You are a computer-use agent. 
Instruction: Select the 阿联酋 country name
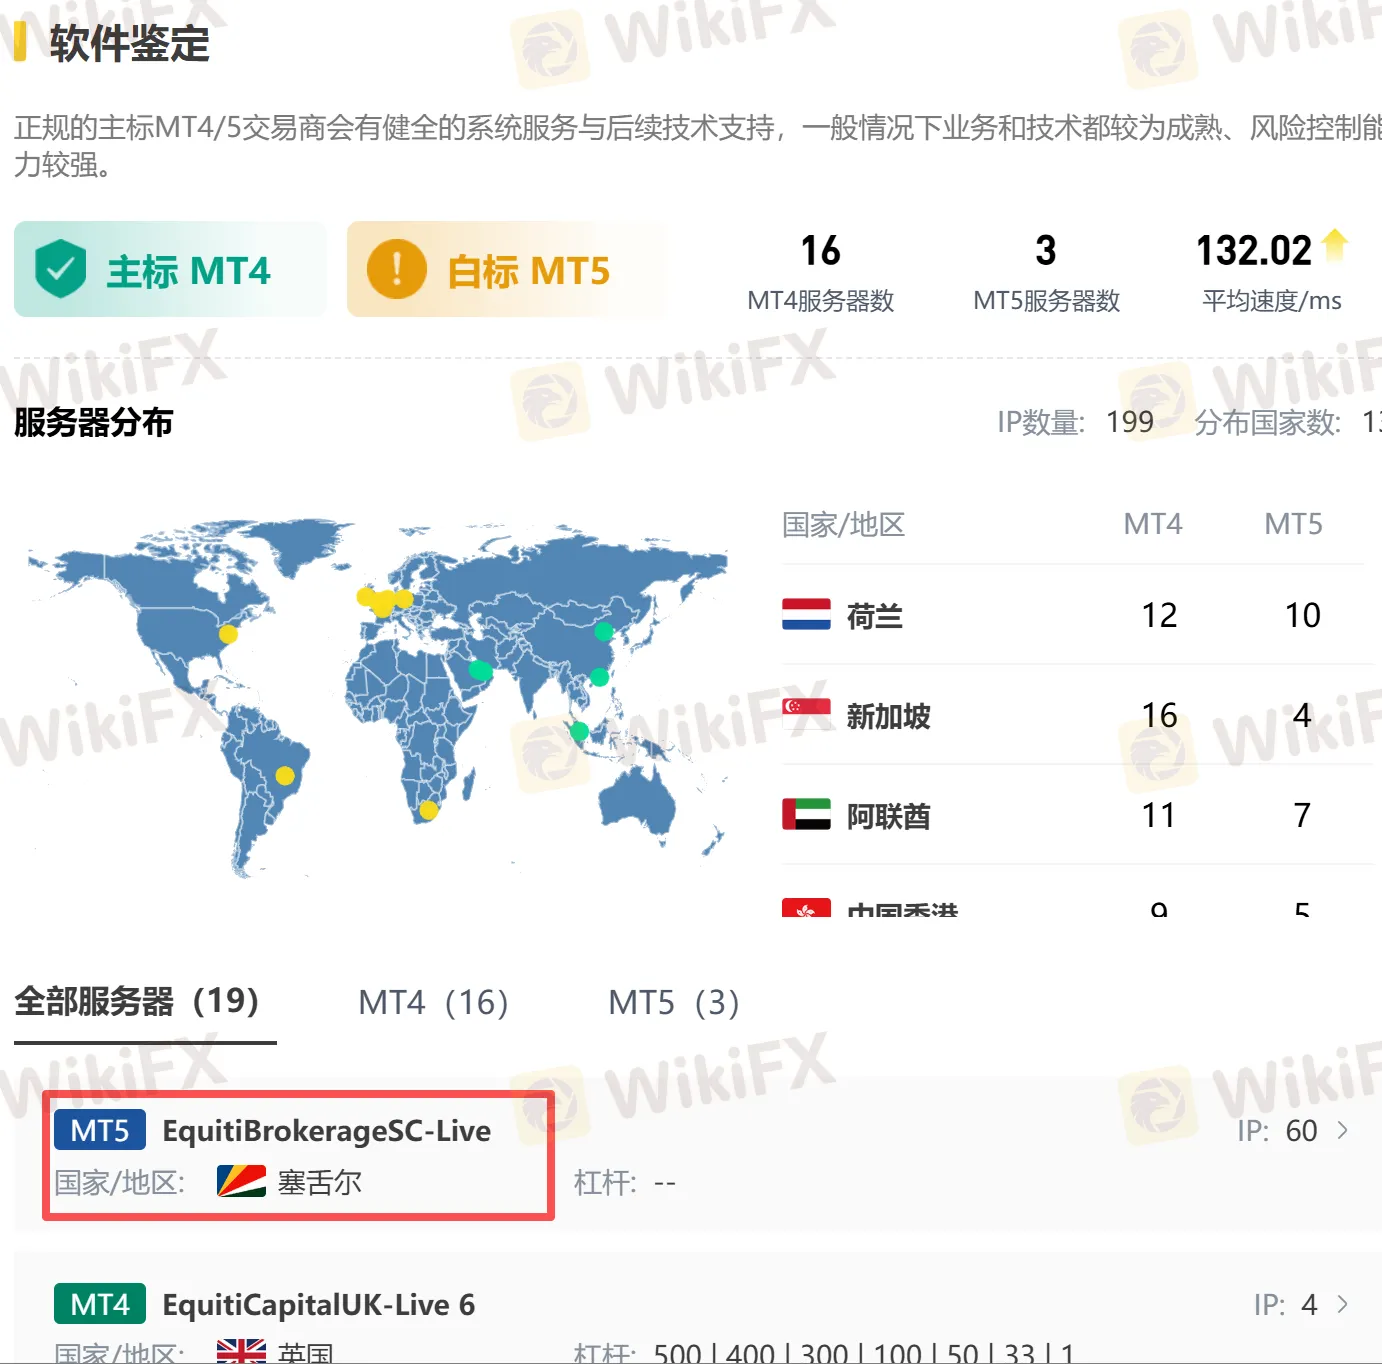click(x=889, y=816)
